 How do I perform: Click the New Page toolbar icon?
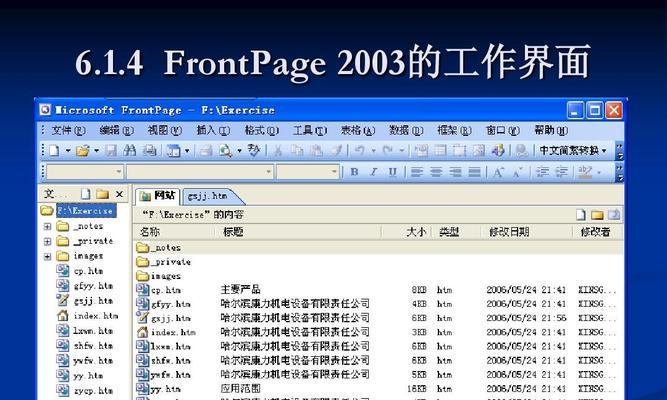tap(54, 150)
